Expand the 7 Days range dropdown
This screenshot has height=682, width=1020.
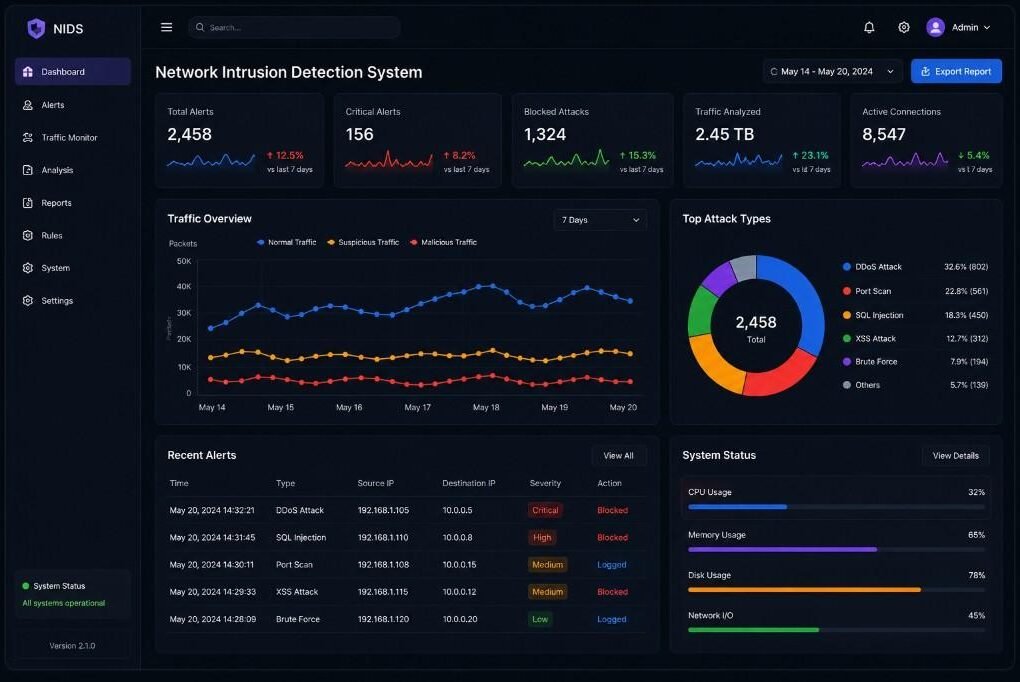(x=600, y=220)
